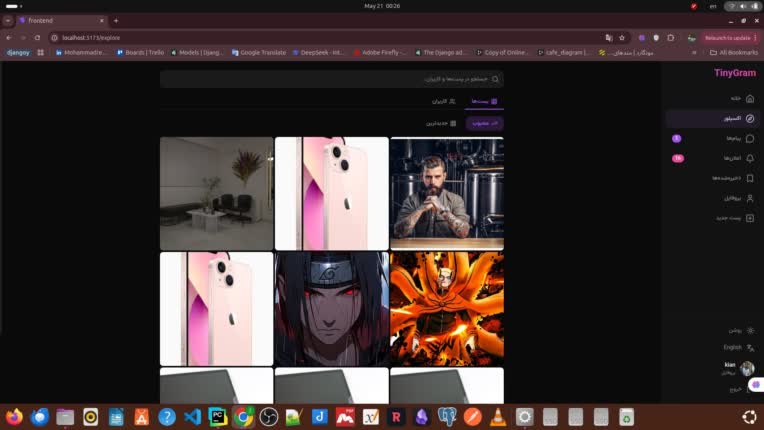The height and width of the screenshot is (430, 764).
Task: Open the 'en' input source menu in top bar
Action: (x=713, y=6)
